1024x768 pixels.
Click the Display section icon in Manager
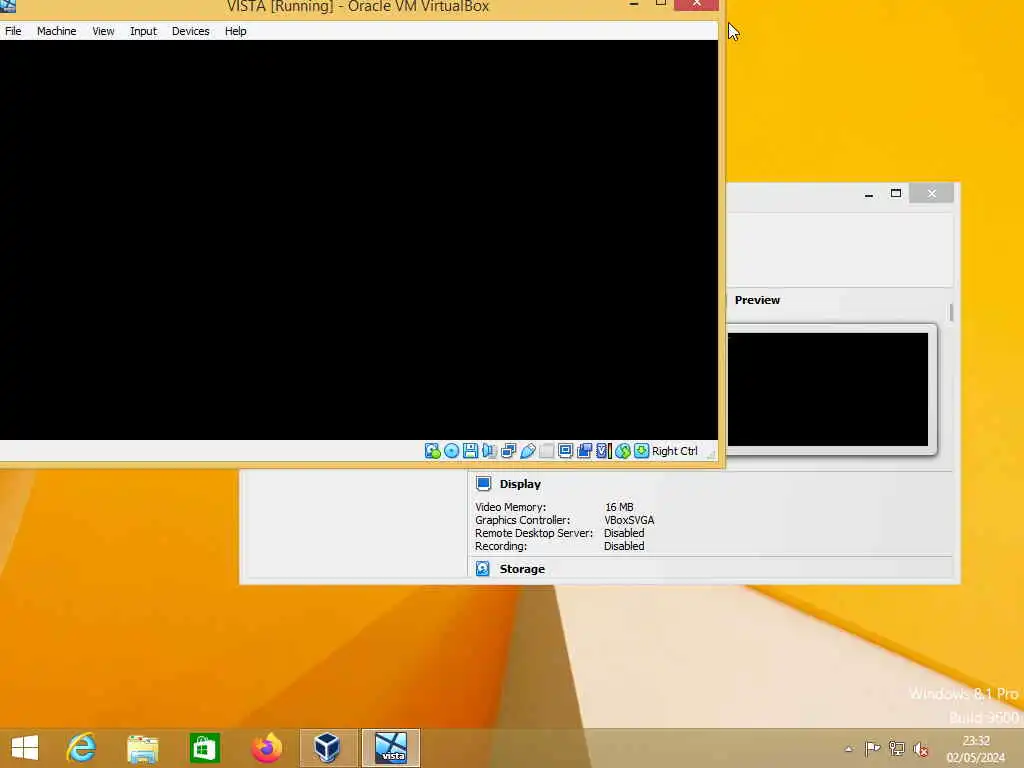[x=483, y=484]
